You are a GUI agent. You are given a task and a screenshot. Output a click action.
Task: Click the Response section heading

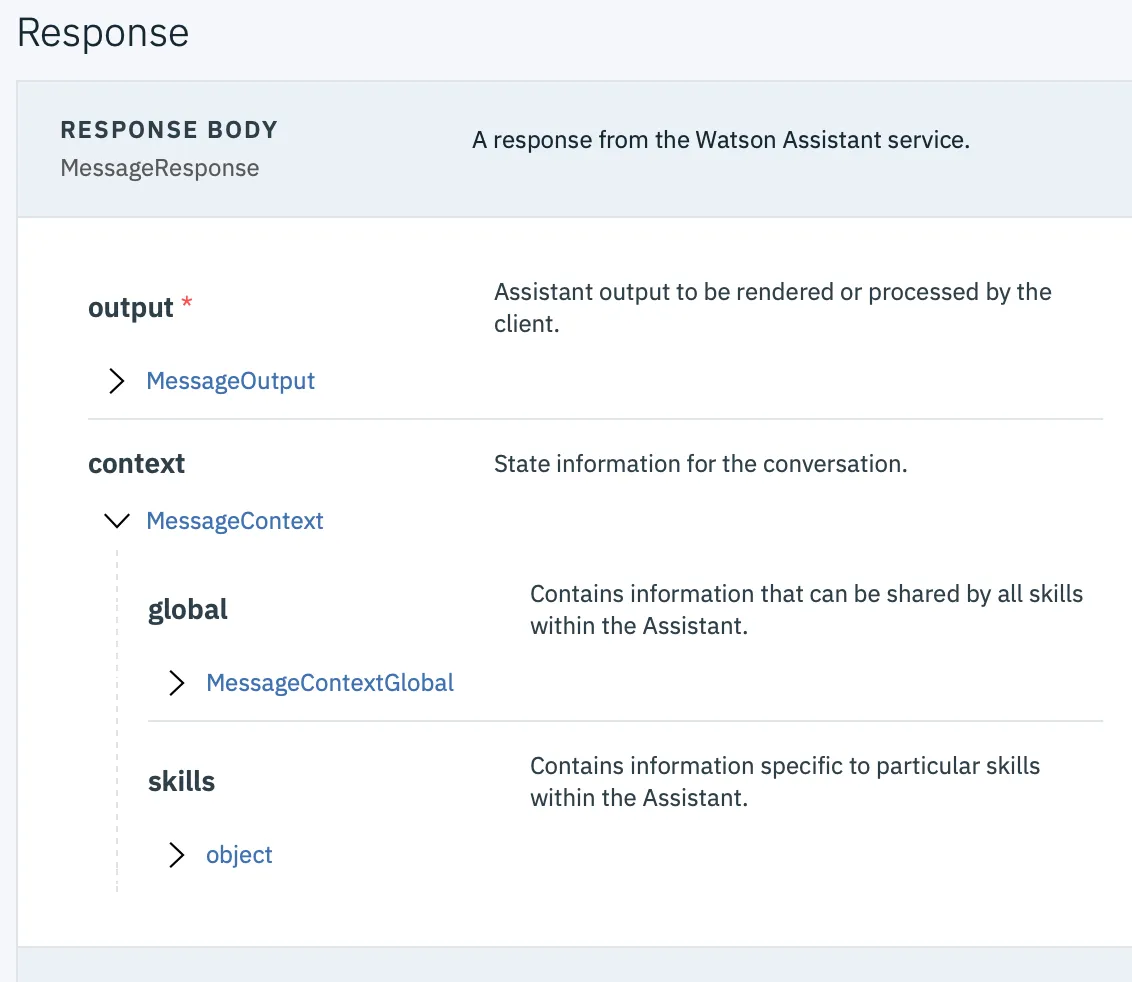pos(103,33)
